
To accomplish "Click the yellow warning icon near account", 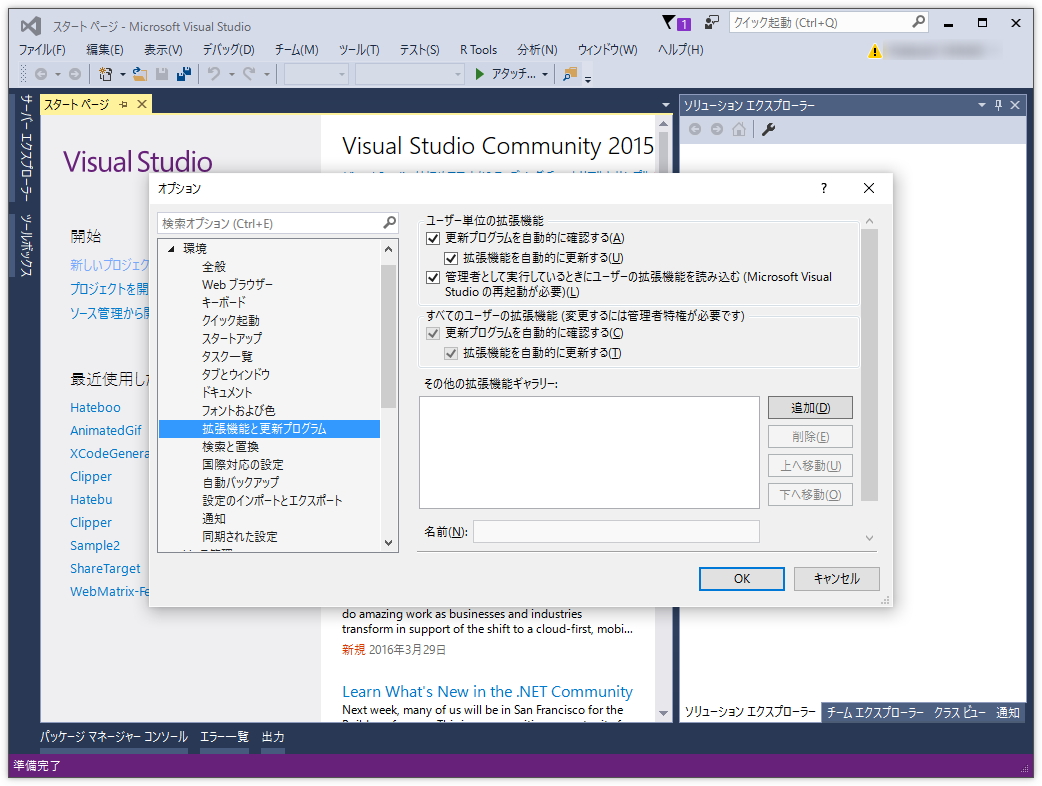I will (x=875, y=50).
